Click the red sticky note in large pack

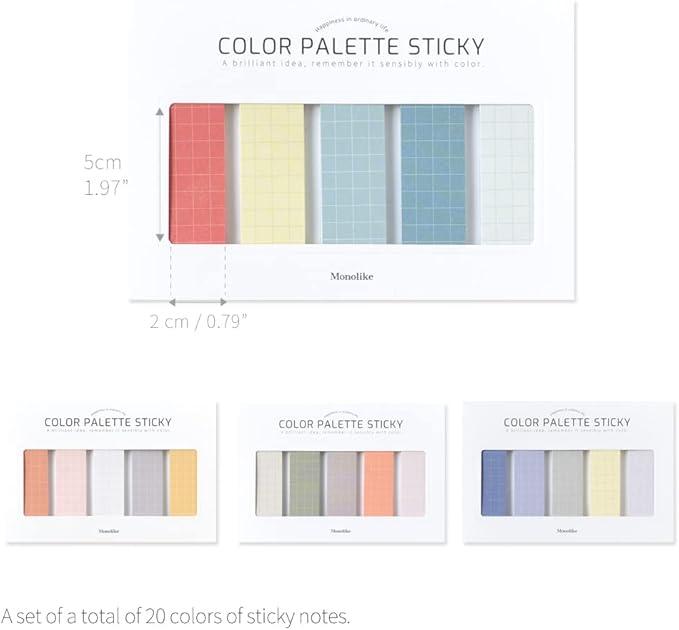point(198,173)
